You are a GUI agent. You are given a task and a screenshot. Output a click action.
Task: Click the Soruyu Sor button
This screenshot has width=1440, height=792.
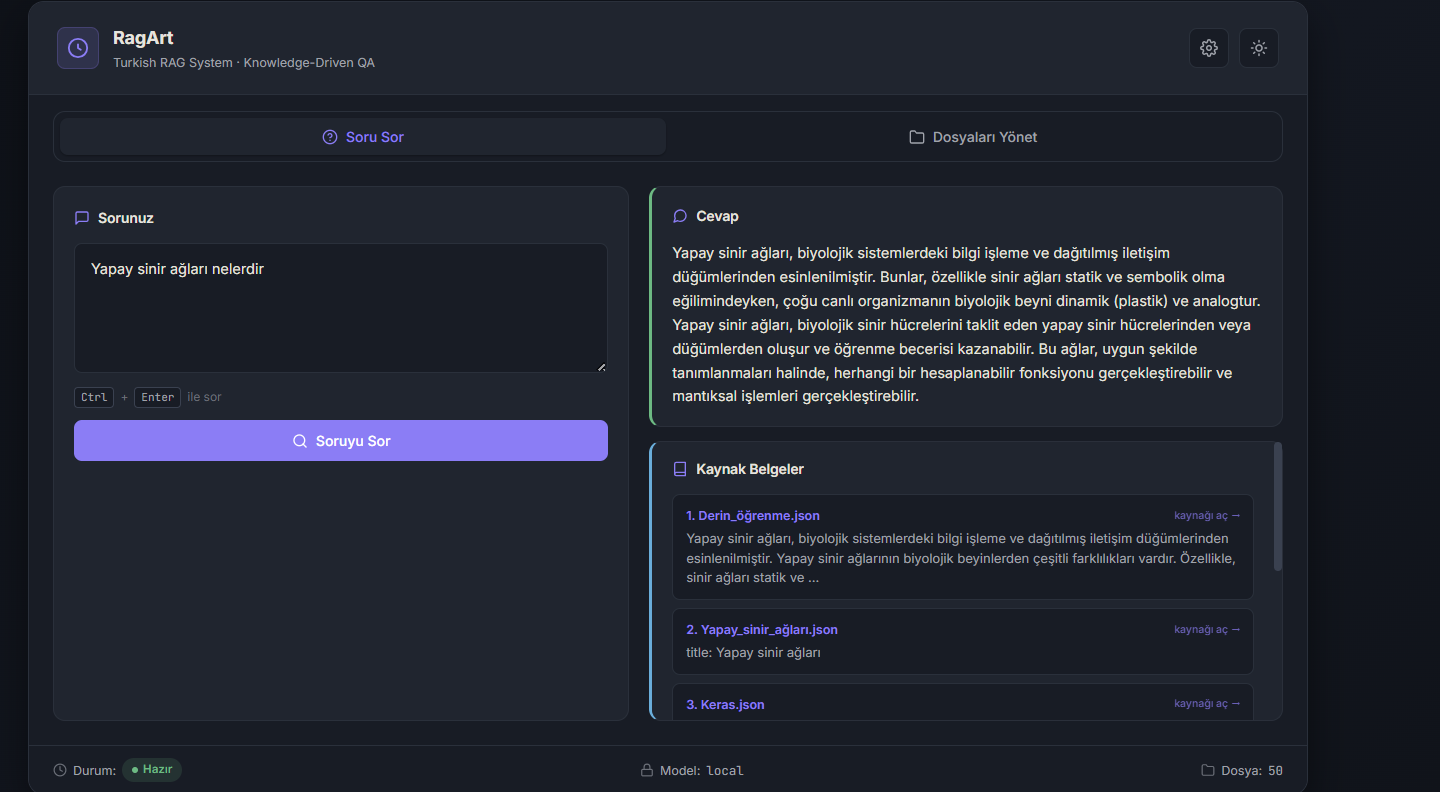point(341,441)
